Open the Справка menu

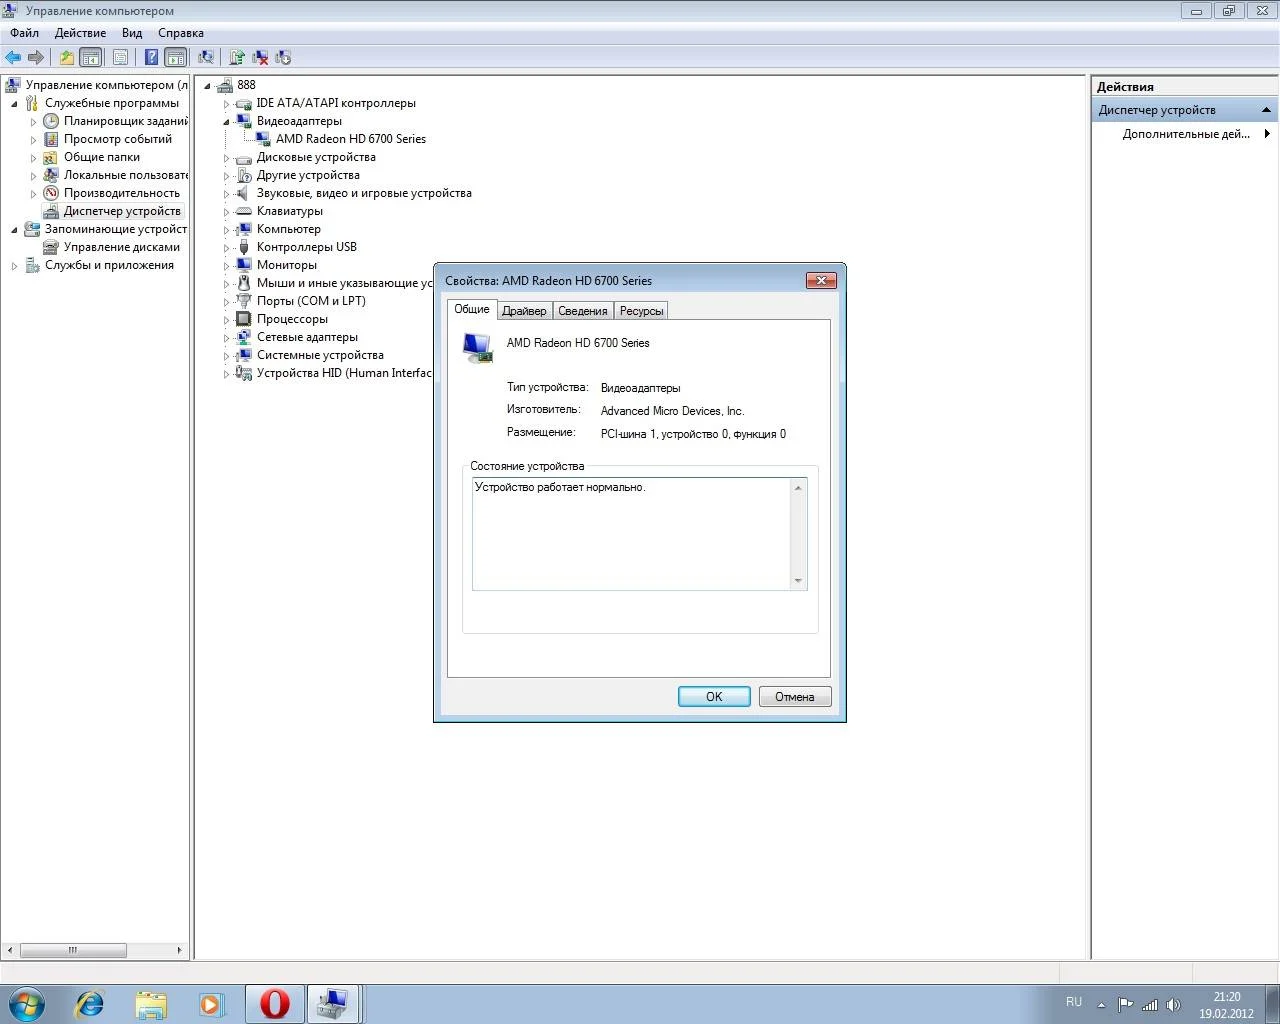[x=181, y=33]
